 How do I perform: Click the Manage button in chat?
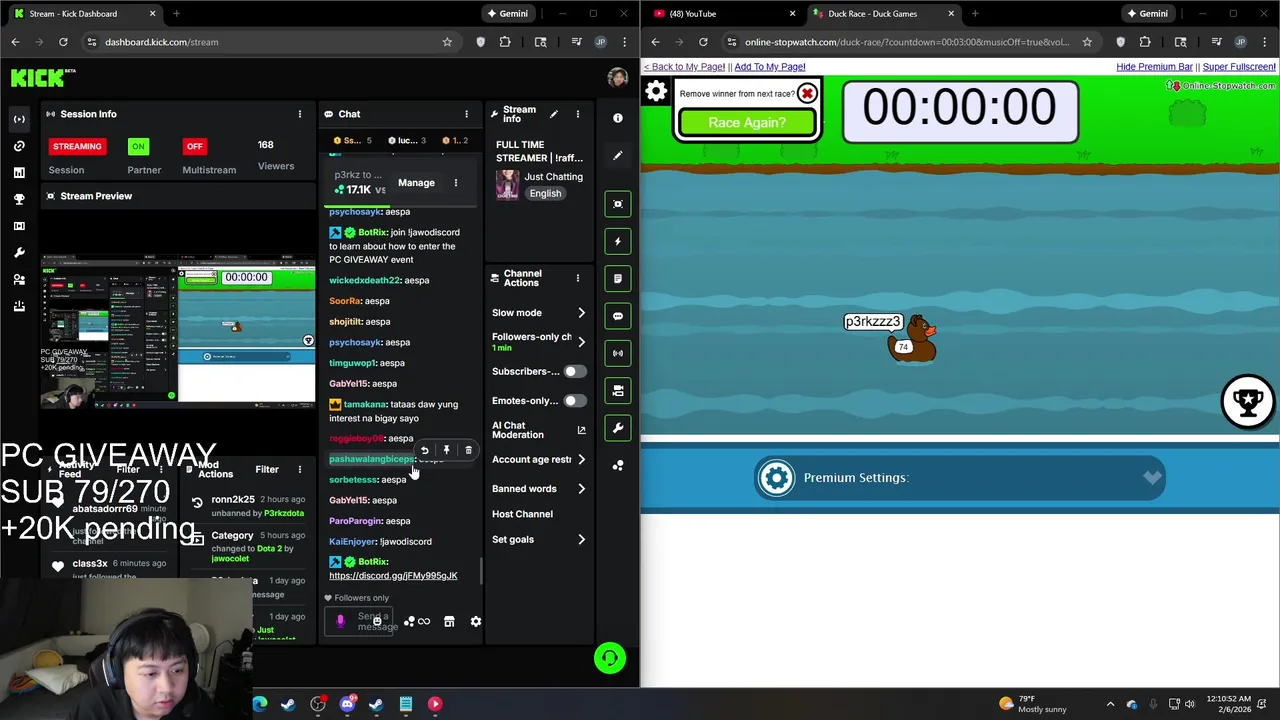coord(416,183)
